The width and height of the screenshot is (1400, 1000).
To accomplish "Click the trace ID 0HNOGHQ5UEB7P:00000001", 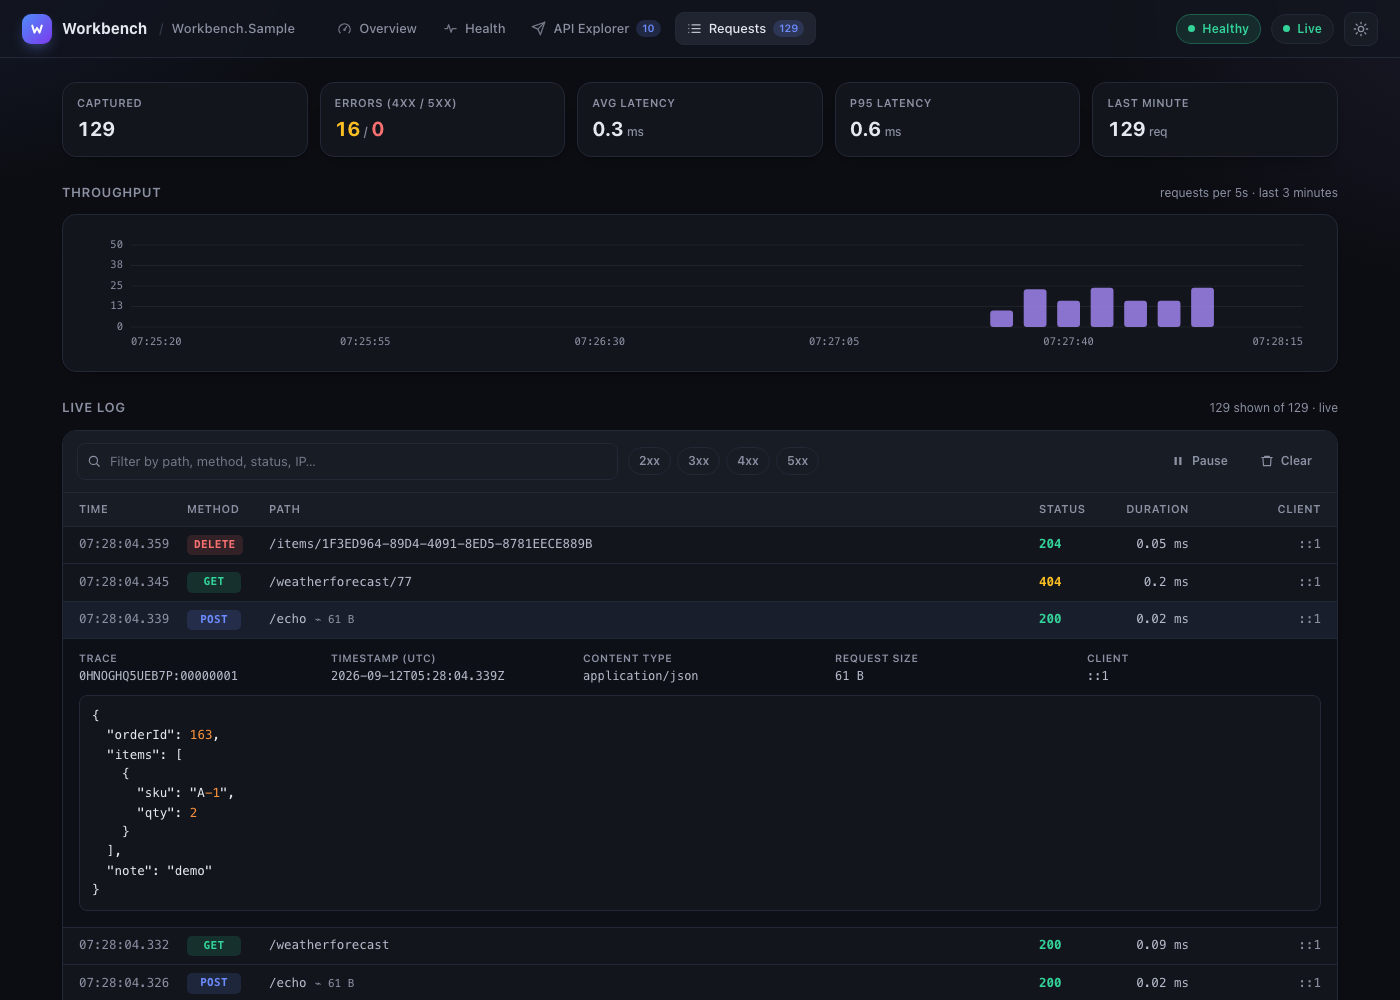I will 158,676.
